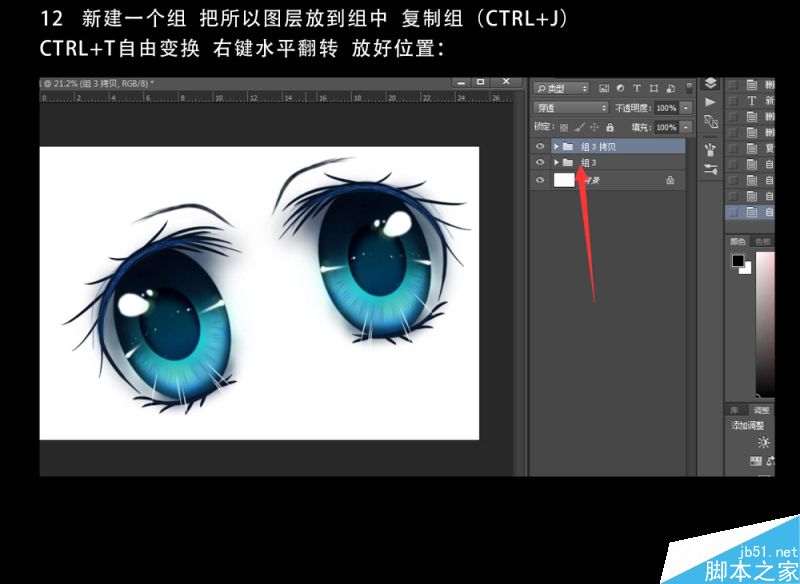Screen dimensions: 800x584
Task: Click the folder icon of 组 3 拷贝
Action: [568, 146]
